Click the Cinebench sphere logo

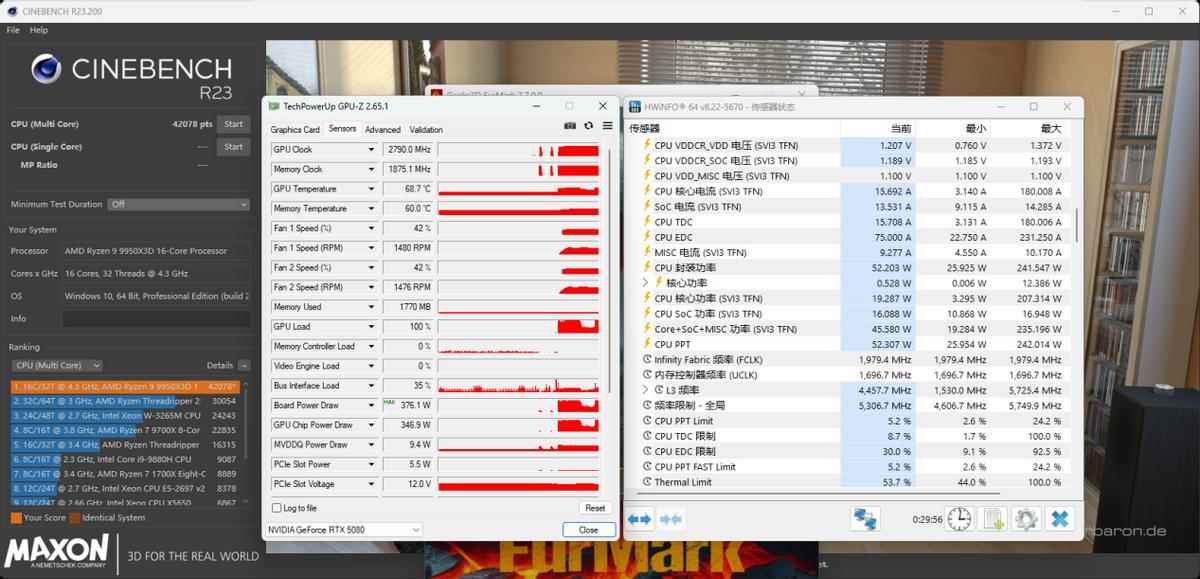(x=47, y=68)
